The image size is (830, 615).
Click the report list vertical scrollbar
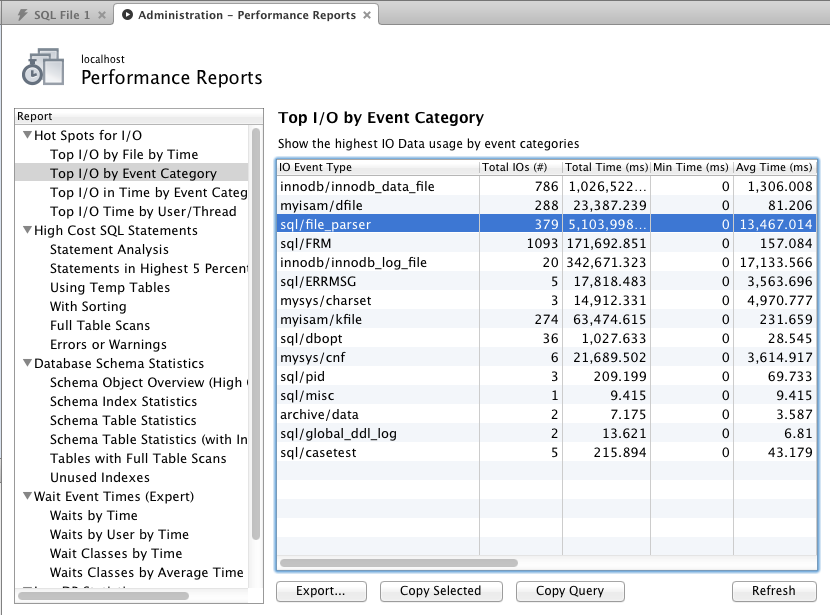click(256, 330)
